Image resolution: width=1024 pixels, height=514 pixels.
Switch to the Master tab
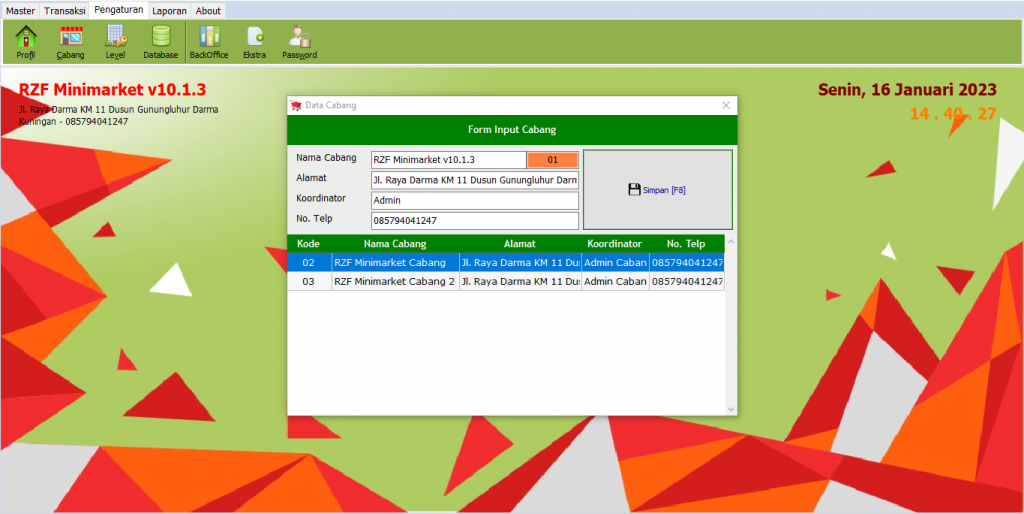coord(20,11)
